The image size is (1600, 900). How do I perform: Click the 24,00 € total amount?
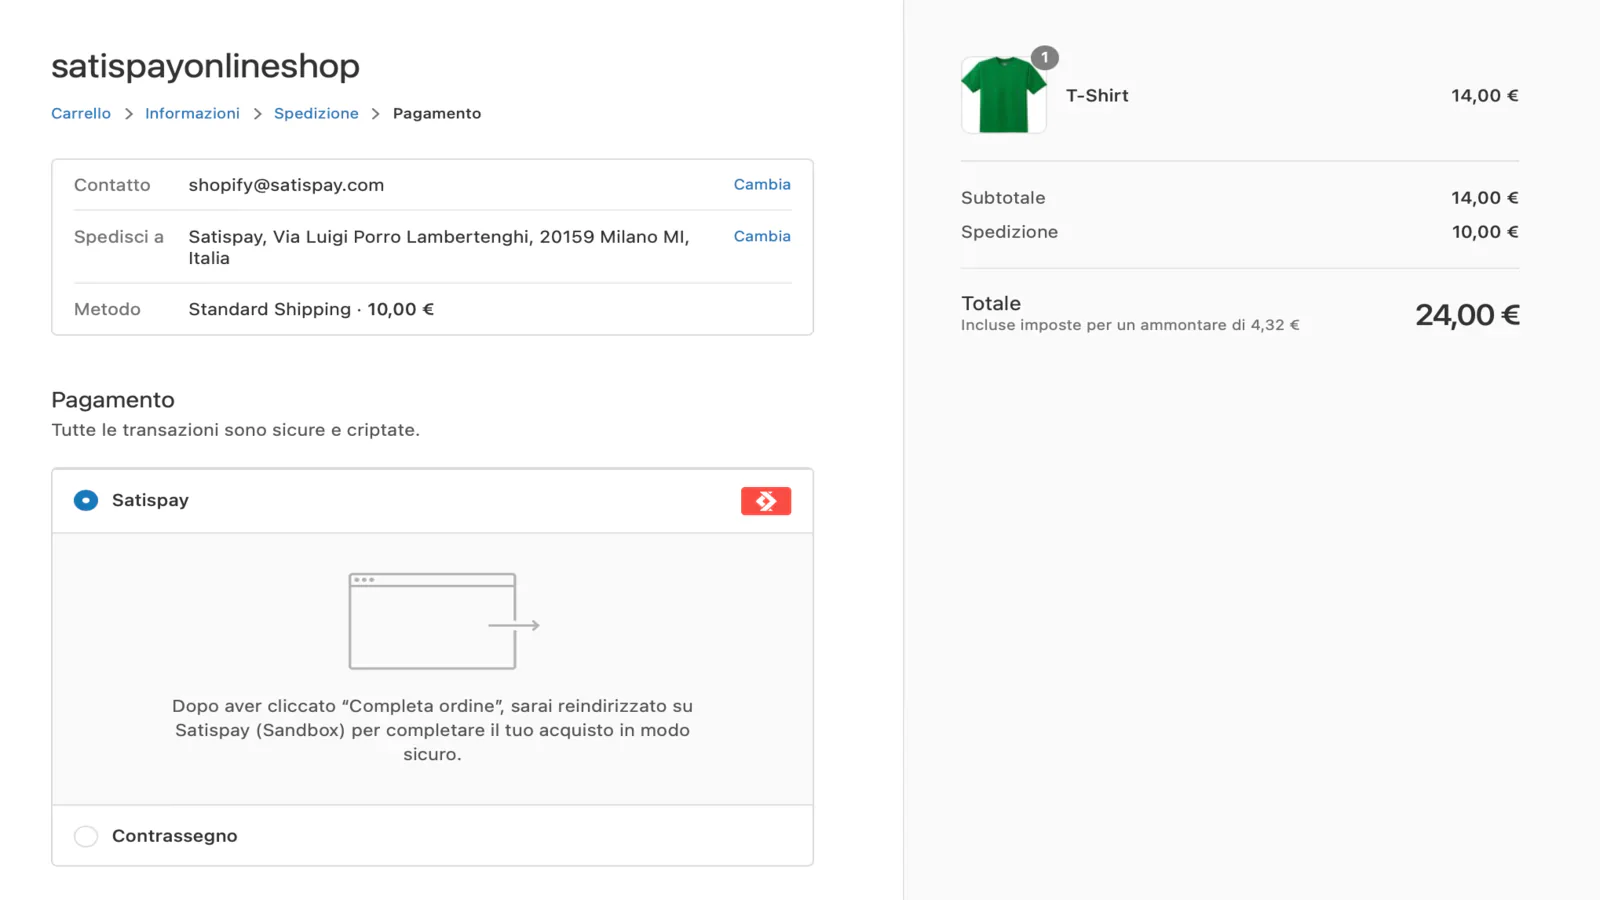[1467, 315]
